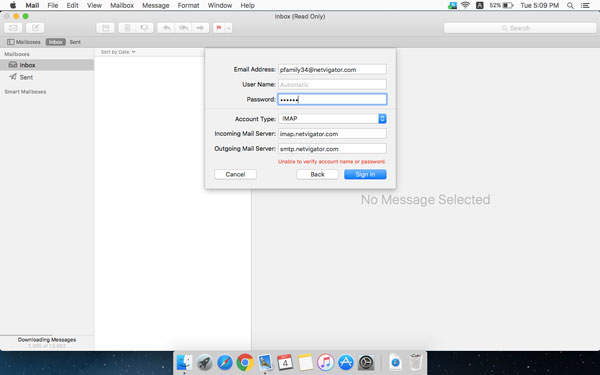The height and width of the screenshot is (375, 600).
Task: Open the Edit menu
Action: click(x=72, y=5)
